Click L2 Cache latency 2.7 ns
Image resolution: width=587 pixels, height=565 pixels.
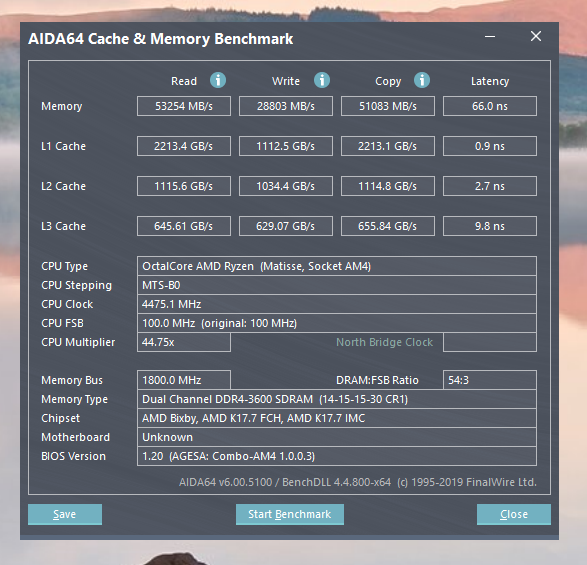click(x=490, y=186)
